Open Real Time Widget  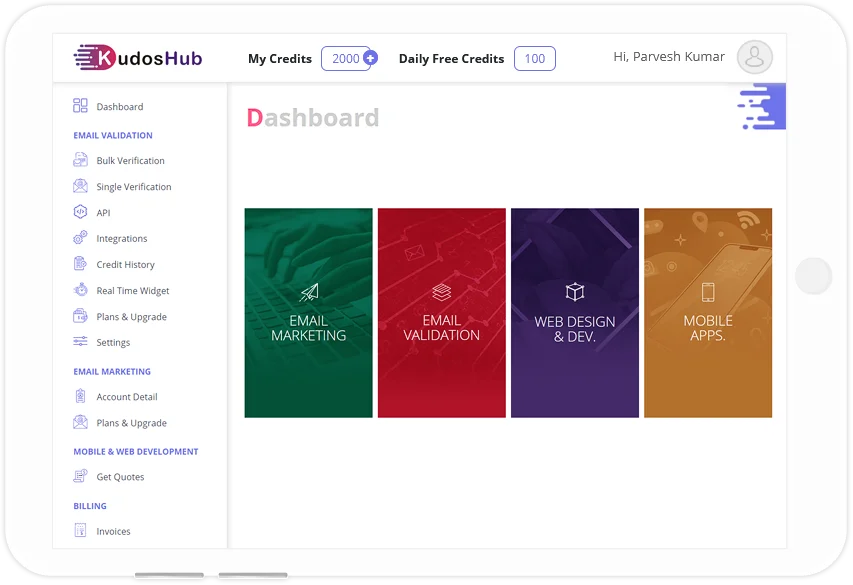(133, 291)
